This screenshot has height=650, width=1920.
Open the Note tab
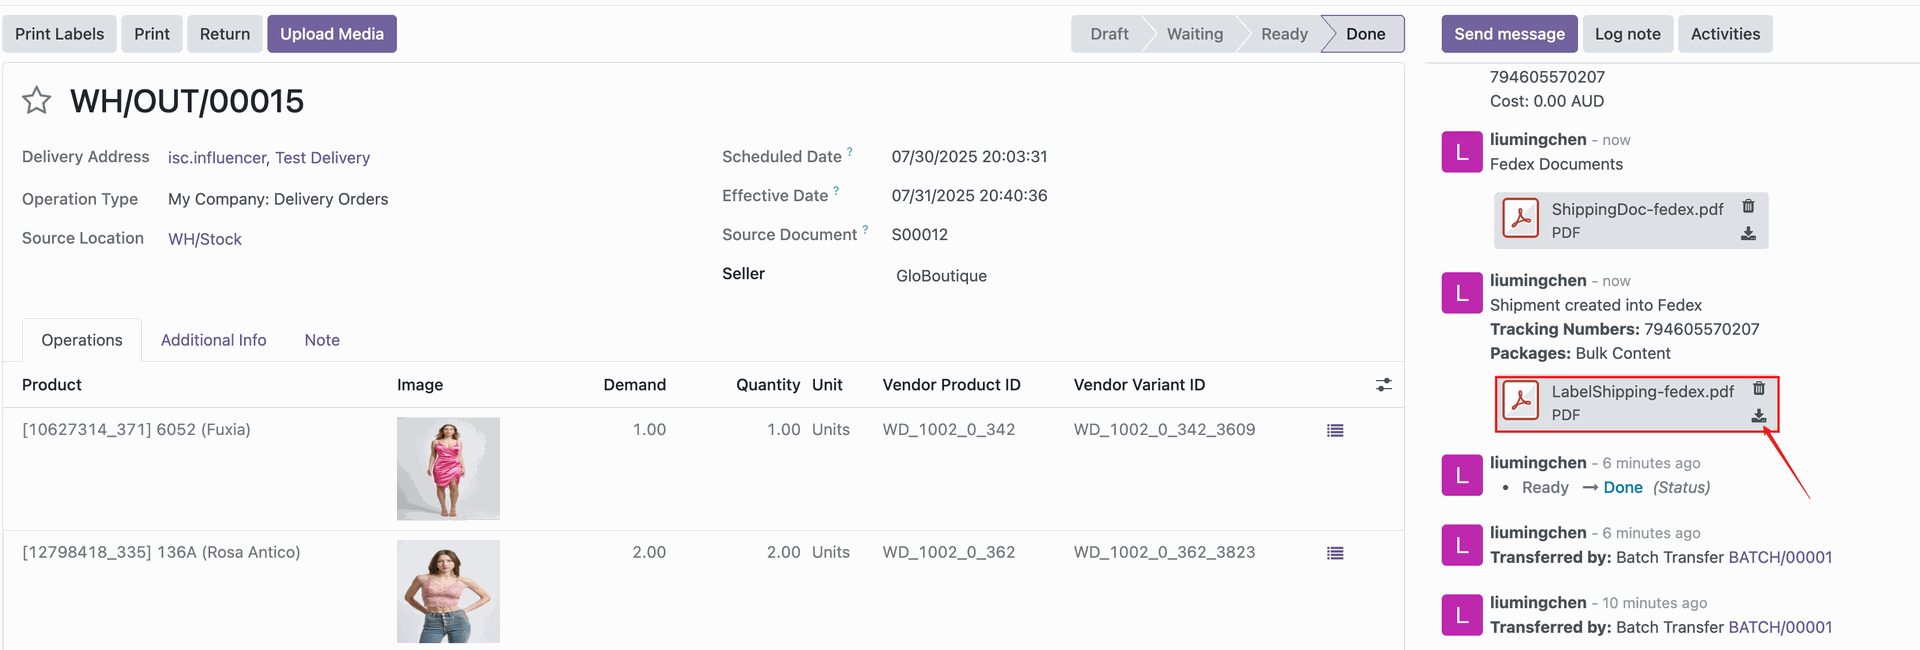[x=322, y=340]
